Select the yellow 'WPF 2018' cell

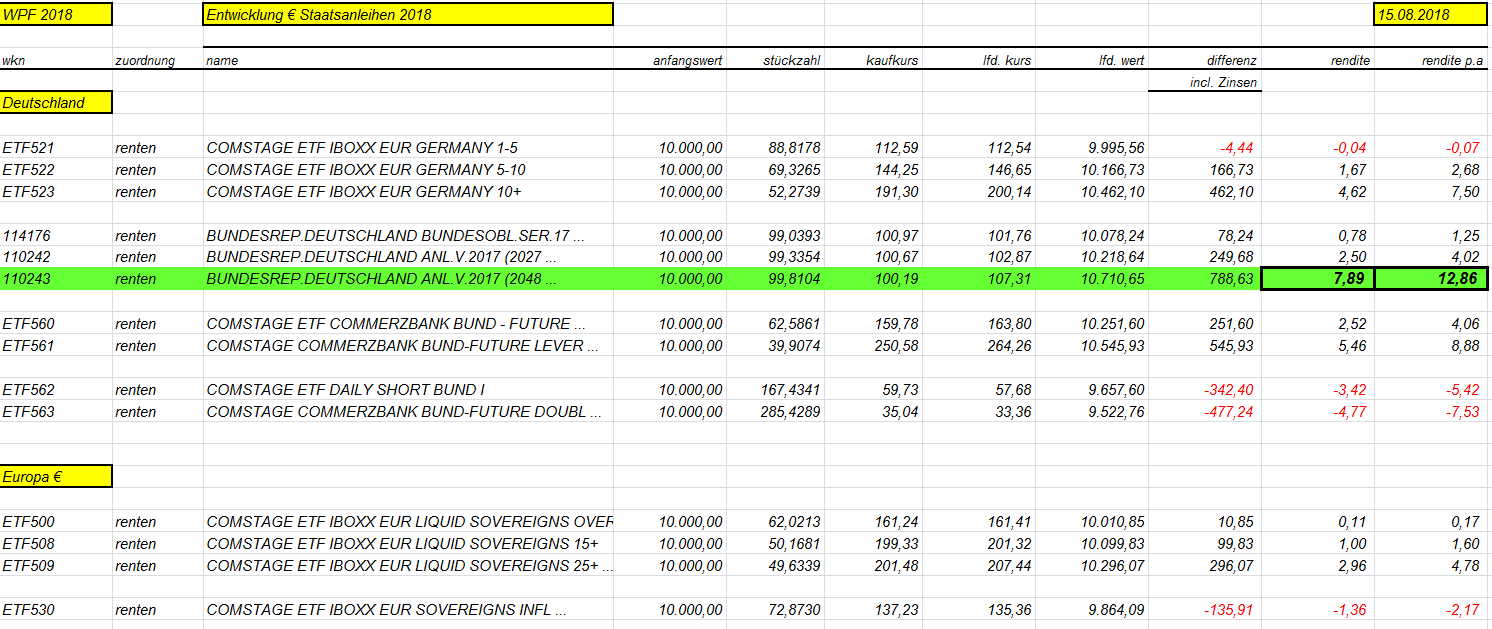coord(56,15)
